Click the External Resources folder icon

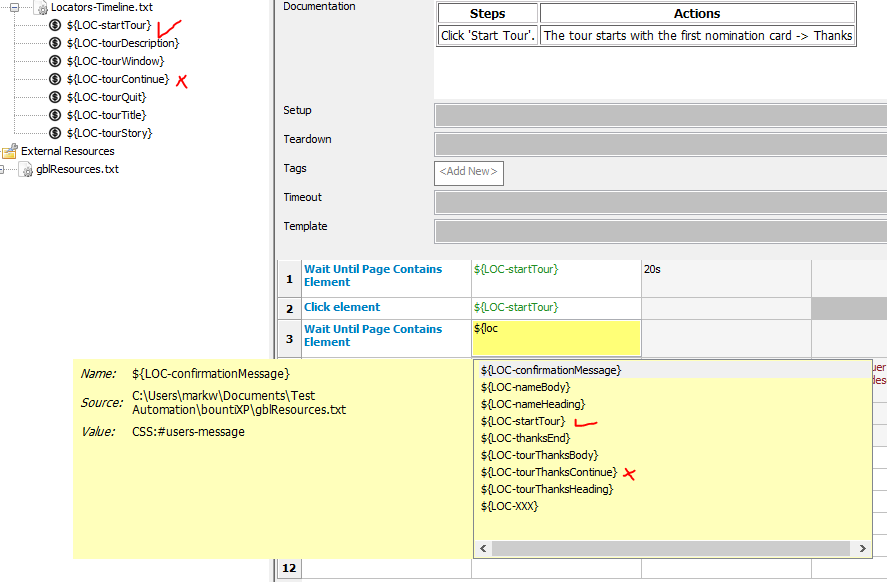click(x=10, y=151)
